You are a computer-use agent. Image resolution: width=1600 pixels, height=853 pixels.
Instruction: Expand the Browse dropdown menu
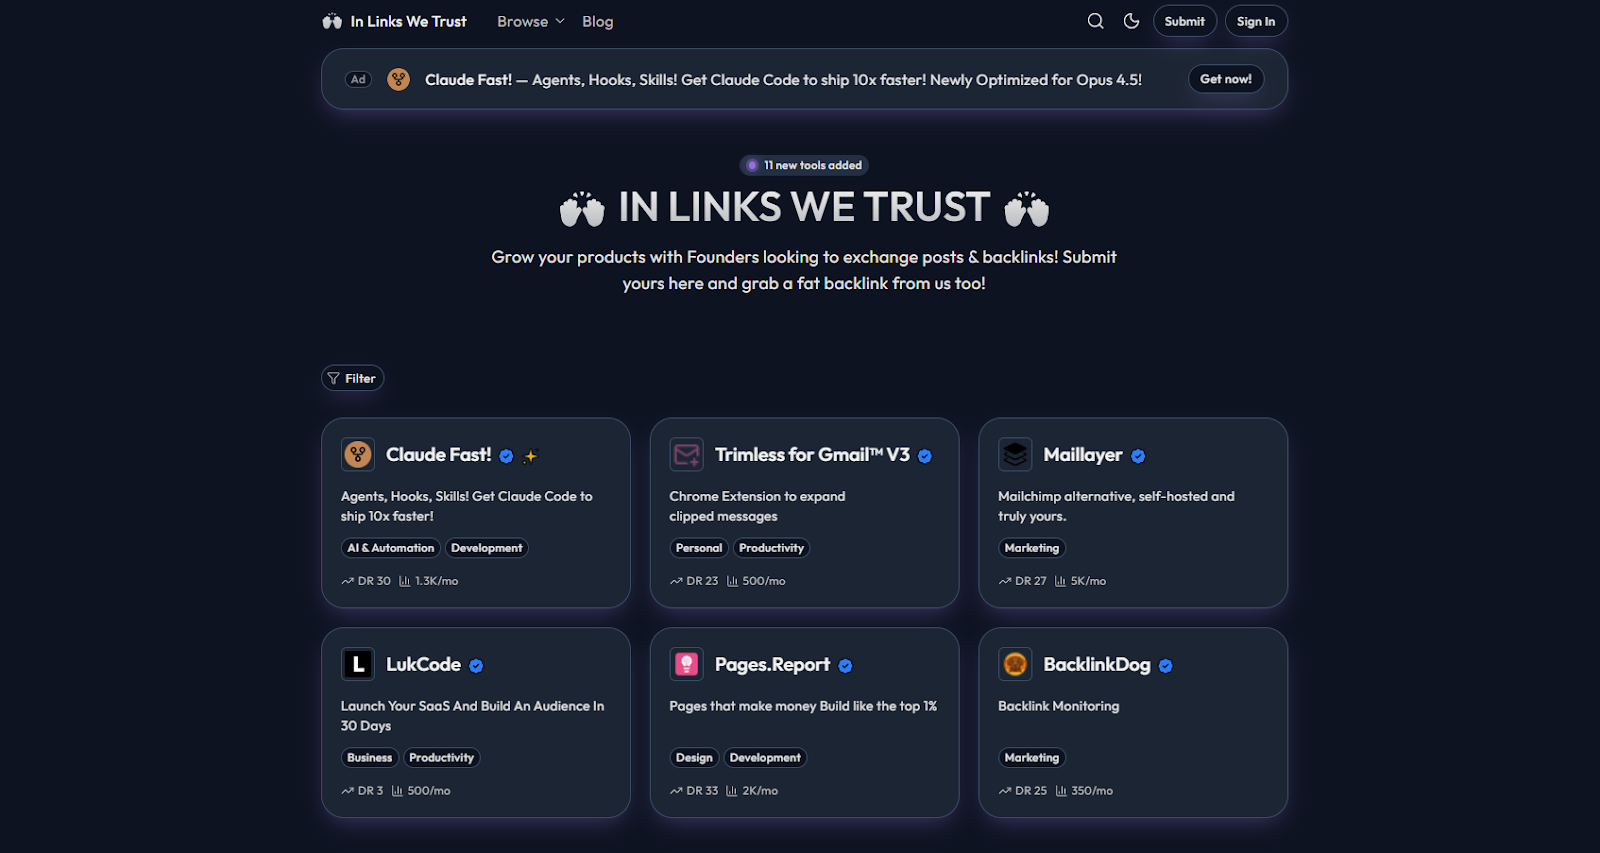(x=531, y=21)
